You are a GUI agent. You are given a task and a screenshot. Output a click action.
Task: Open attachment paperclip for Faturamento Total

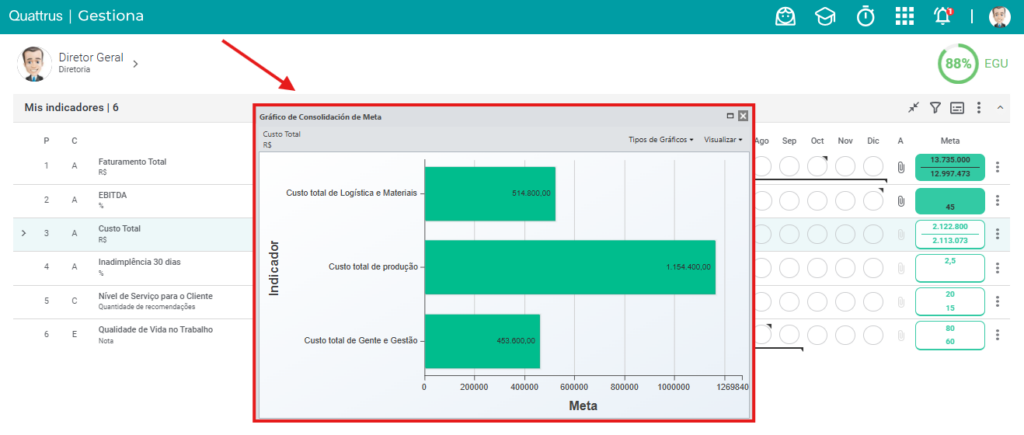pyautogui.click(x=901, y=167)
